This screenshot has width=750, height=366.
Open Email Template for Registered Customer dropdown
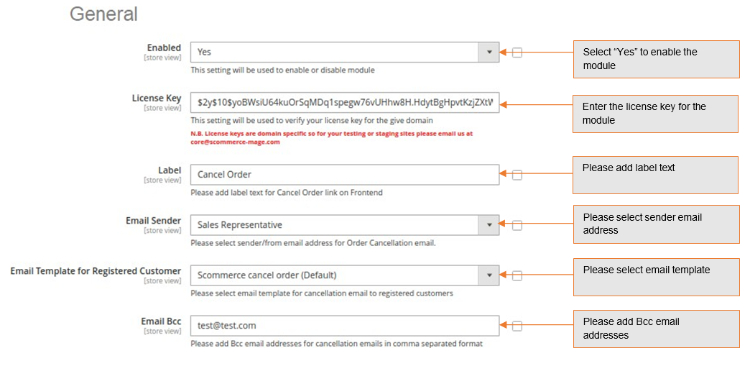point(489,276)
